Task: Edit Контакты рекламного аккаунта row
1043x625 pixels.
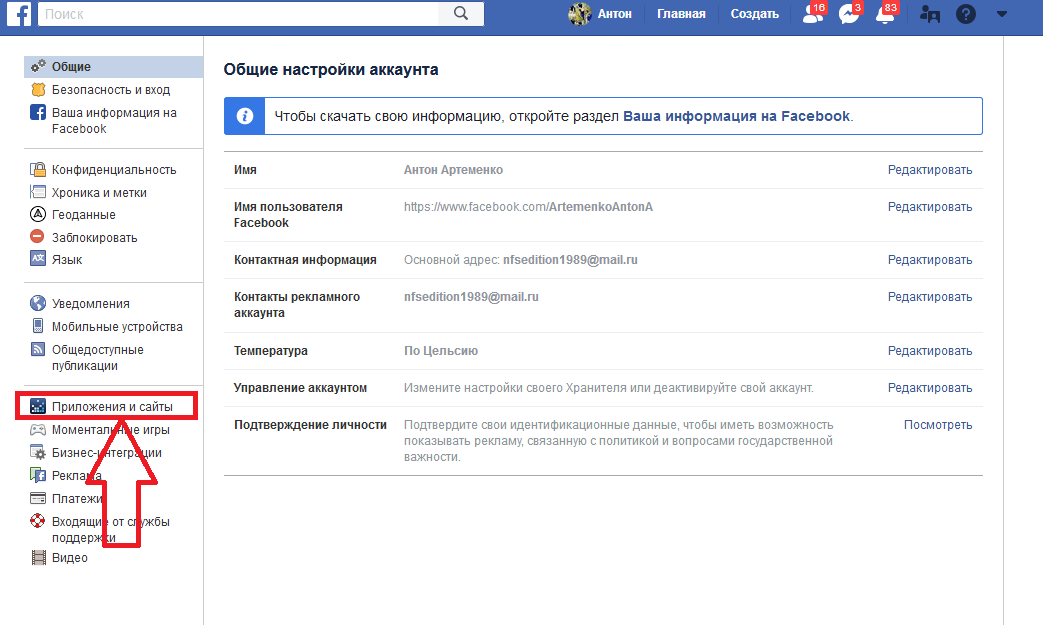Action: (929, 297)
